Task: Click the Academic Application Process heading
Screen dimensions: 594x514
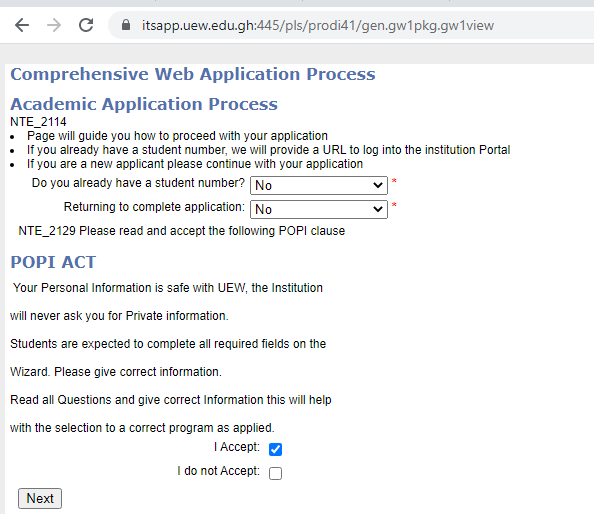Action: pyautogui.click(x=144, y=104)
